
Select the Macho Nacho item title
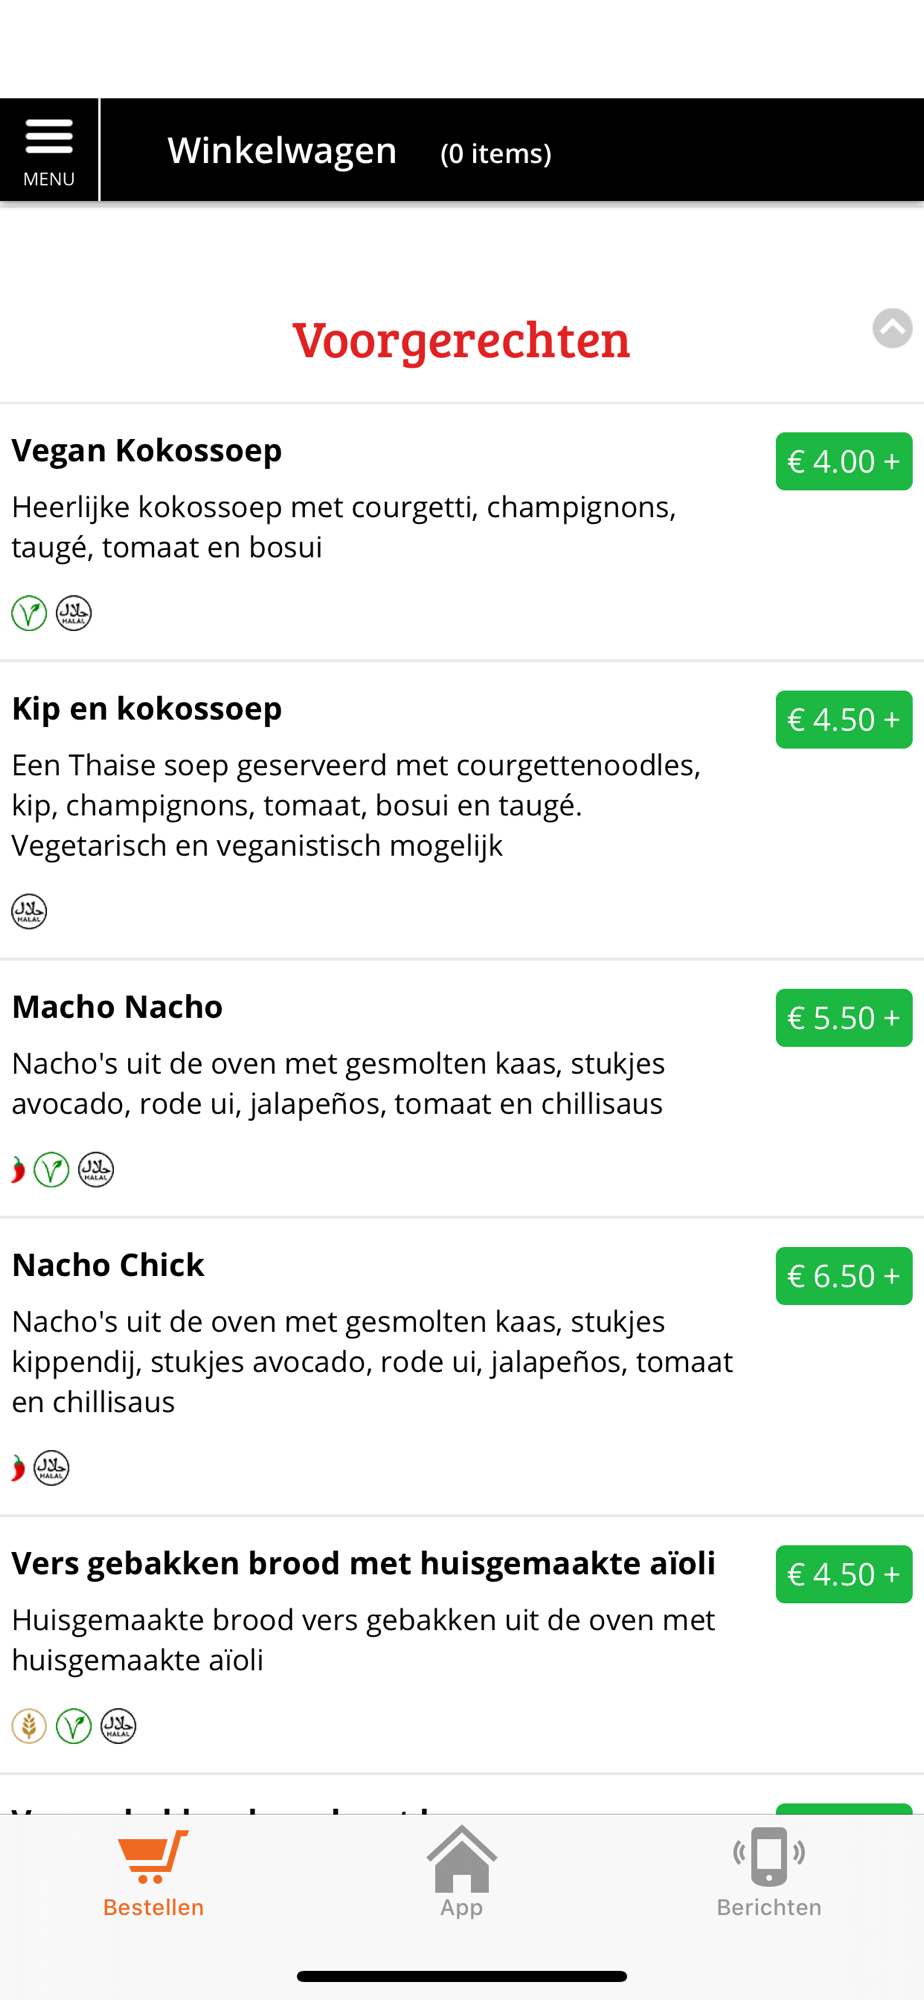[x=118, y=1006]
